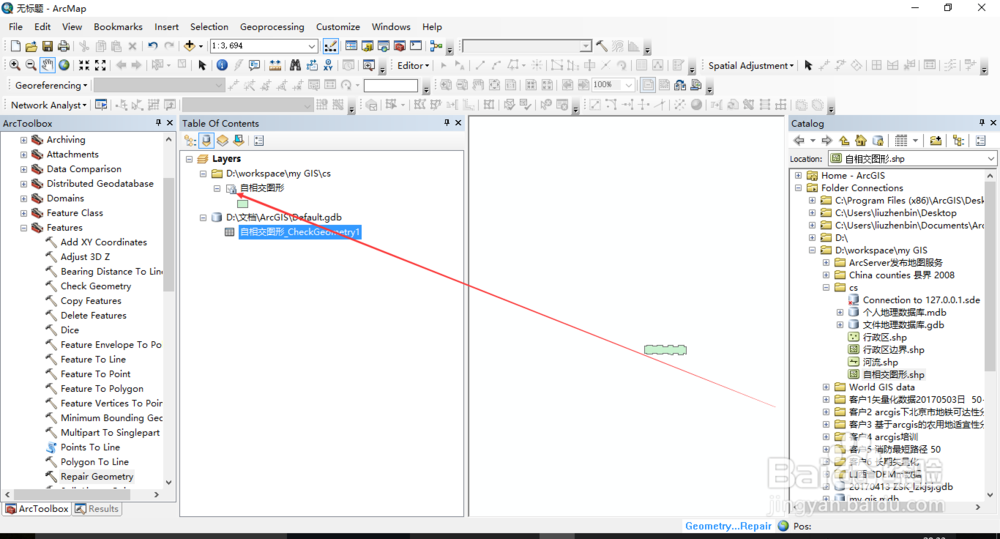The height and width of the screenshot is (539, 1000).
Task: Open the Editor Toolbar button
Action: pyautogui.click(x=331, y=46)
